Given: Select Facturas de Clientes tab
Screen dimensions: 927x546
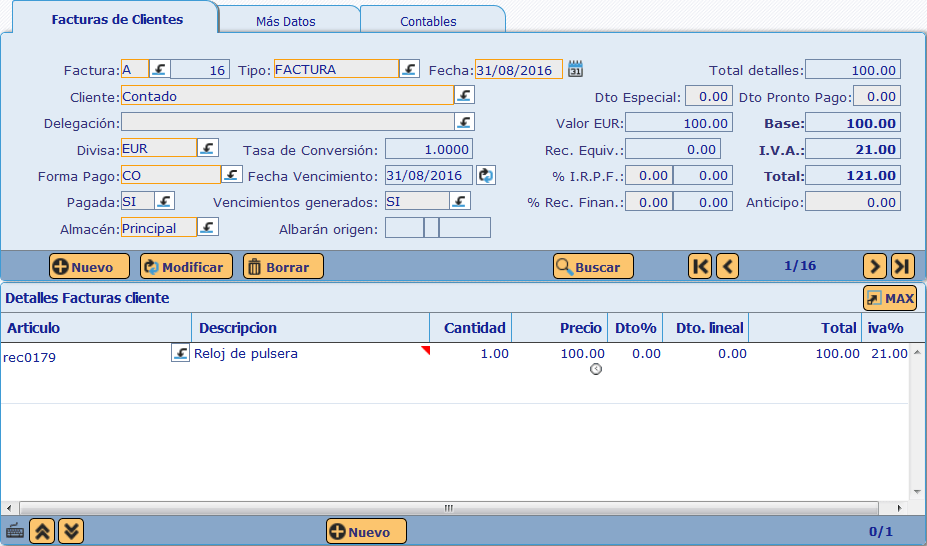Looking at the screenshot, I should click(117, 20).
